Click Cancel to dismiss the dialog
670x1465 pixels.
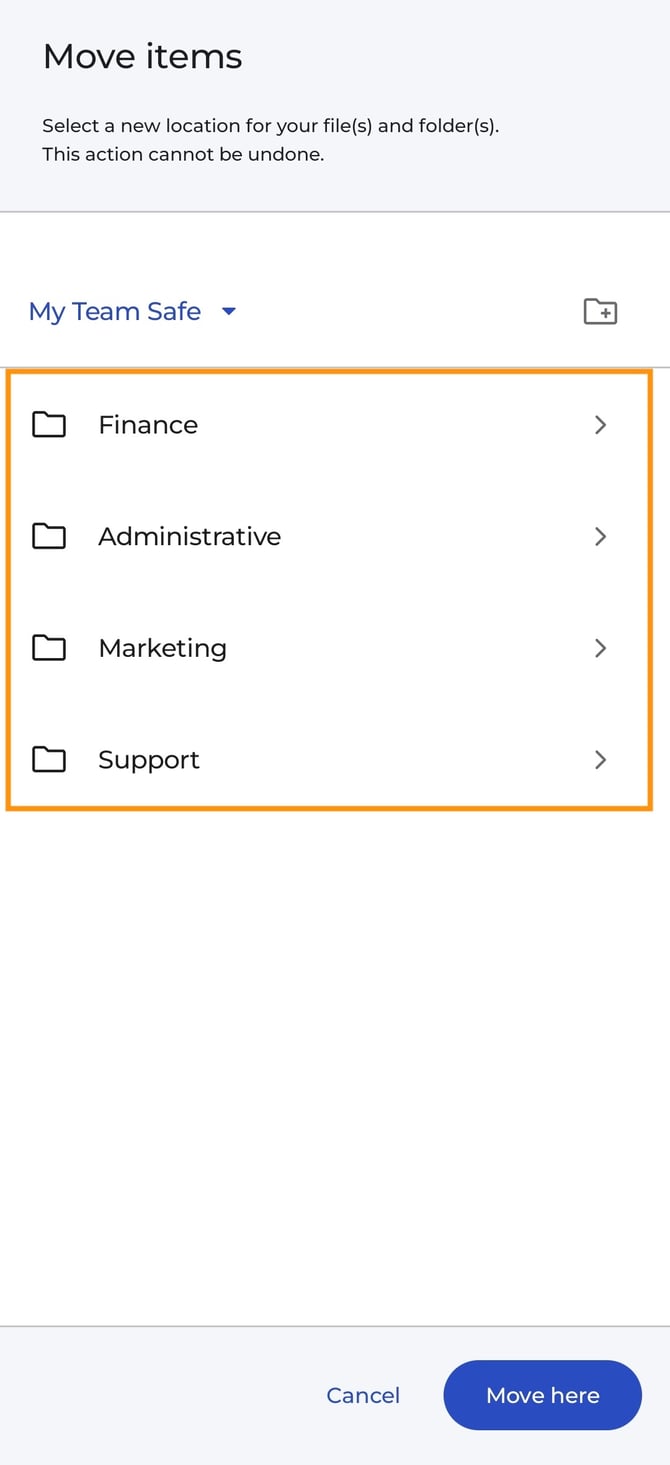pos(363,1395)
